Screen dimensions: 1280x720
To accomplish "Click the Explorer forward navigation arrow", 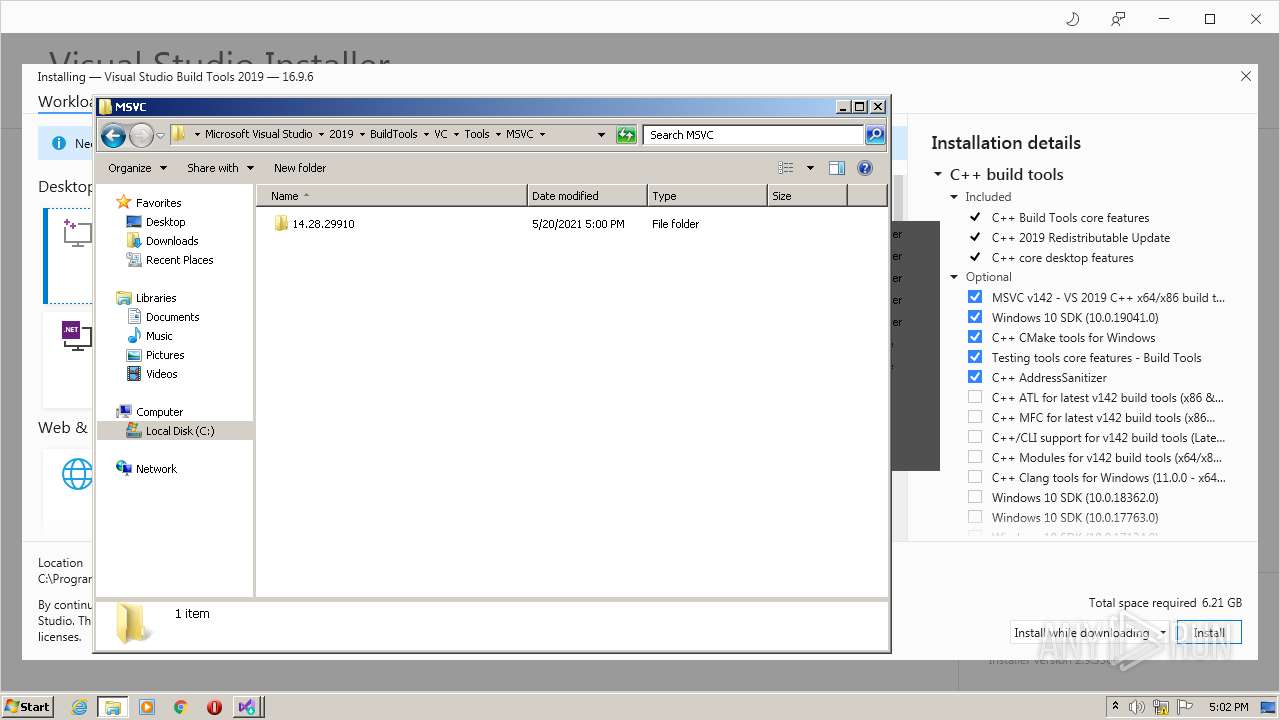I will [141, 135].
